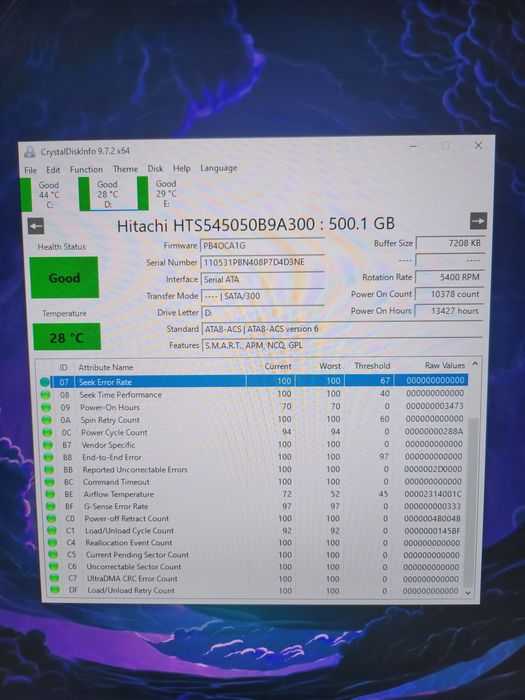Click status circle for End-to-End Error
The width and height of the screenshot is (525, 700).
click(49, 457)
